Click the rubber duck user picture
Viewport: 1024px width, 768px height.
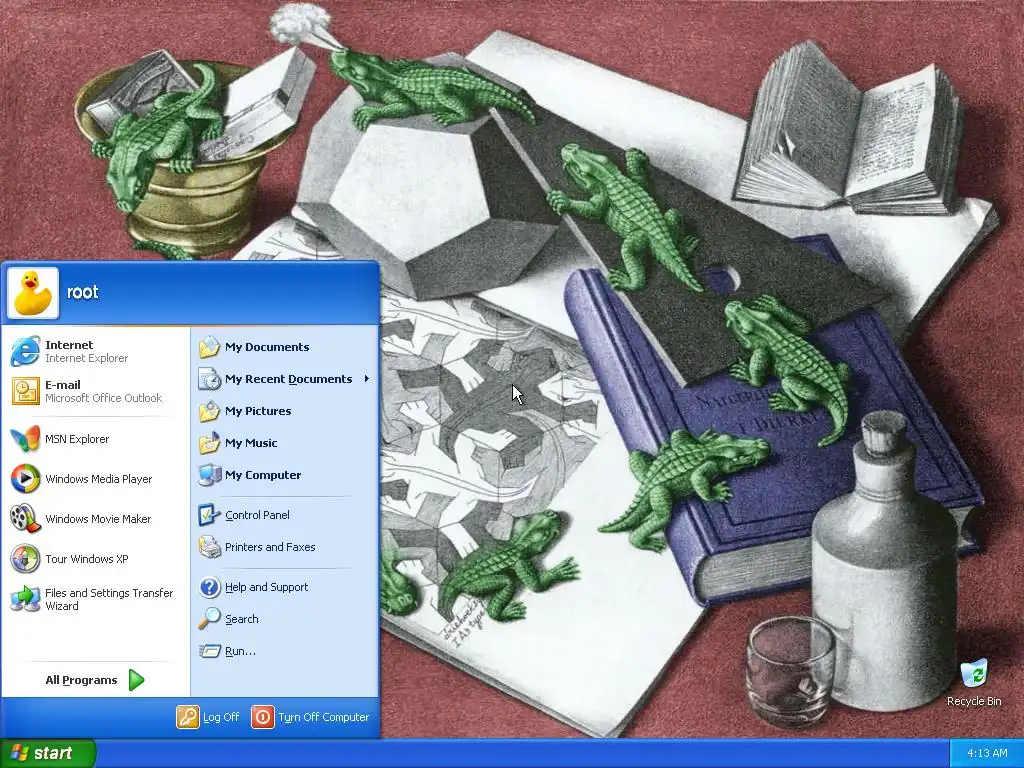pyautogui.click(x=33, y=293)
